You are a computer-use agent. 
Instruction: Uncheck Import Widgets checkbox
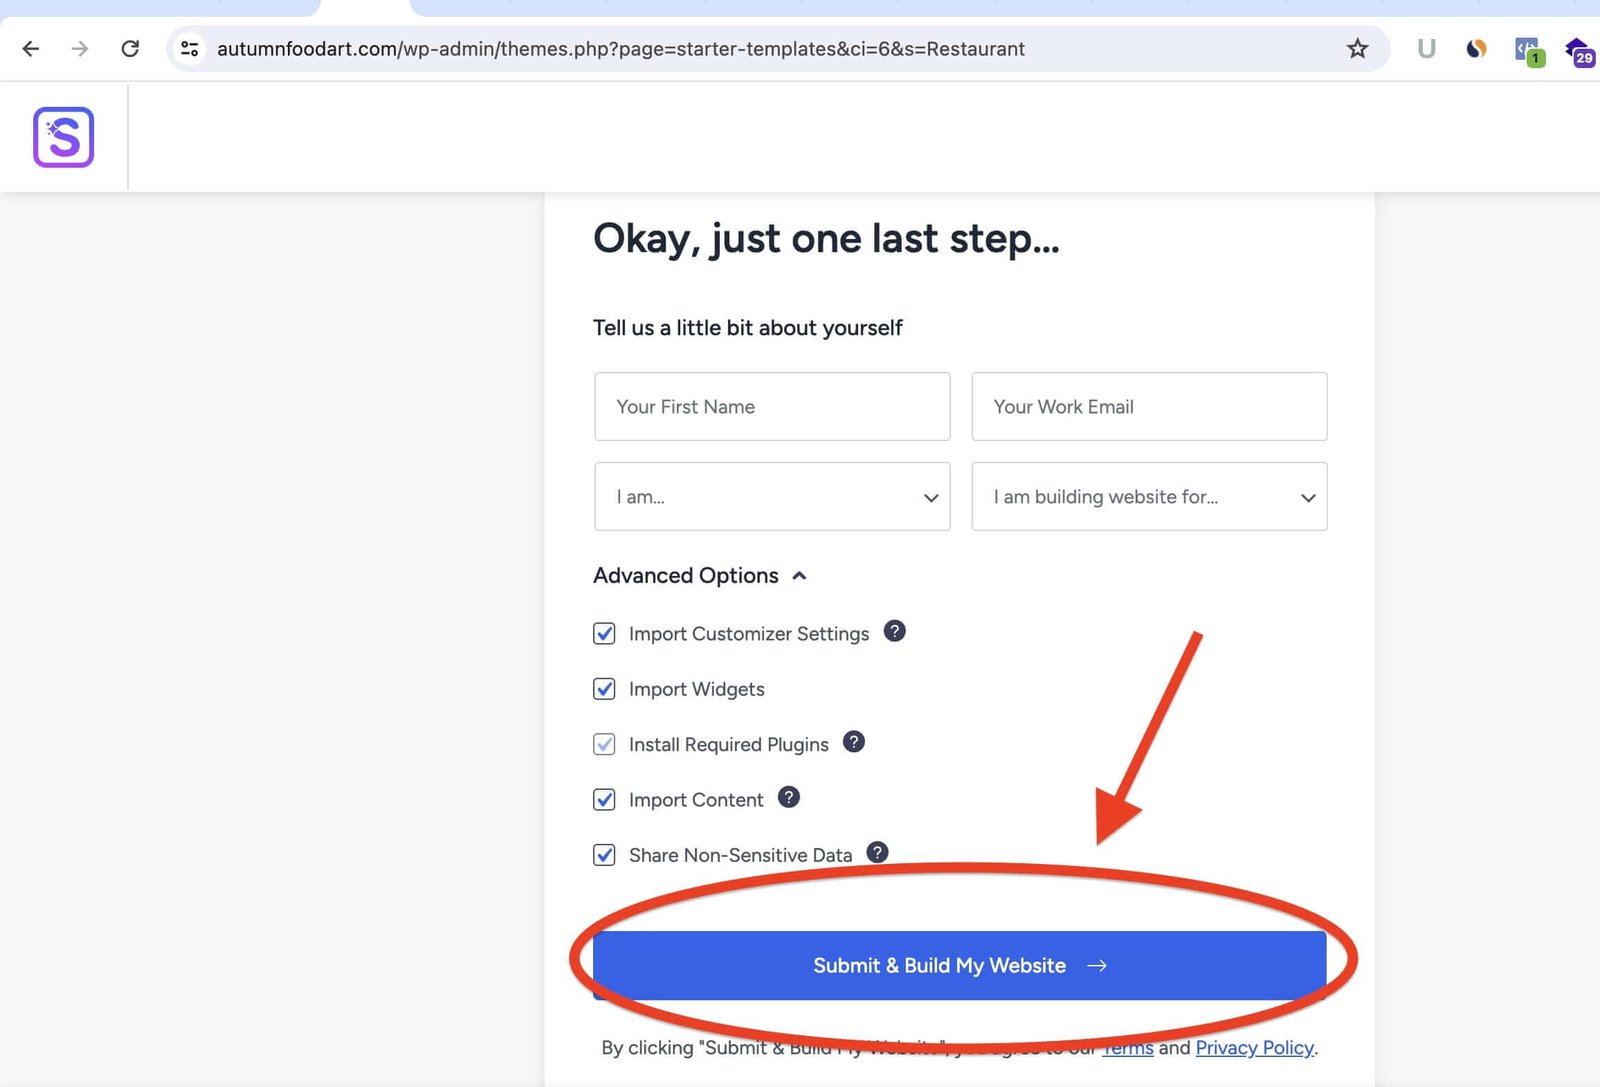point(604,689)
